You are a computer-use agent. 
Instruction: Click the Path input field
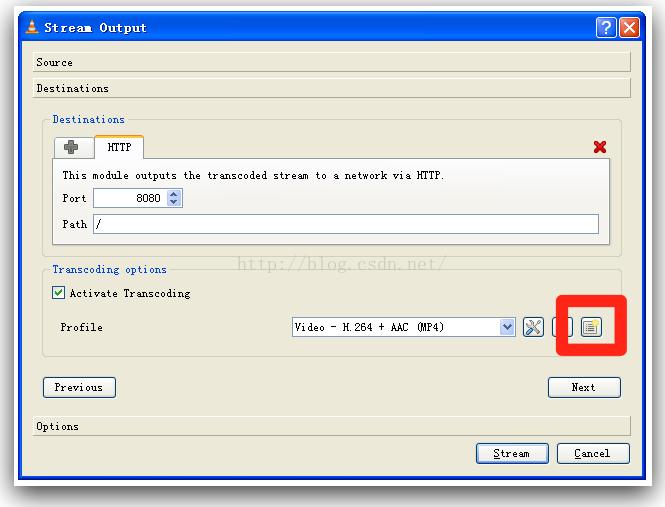tap(346, 224)
